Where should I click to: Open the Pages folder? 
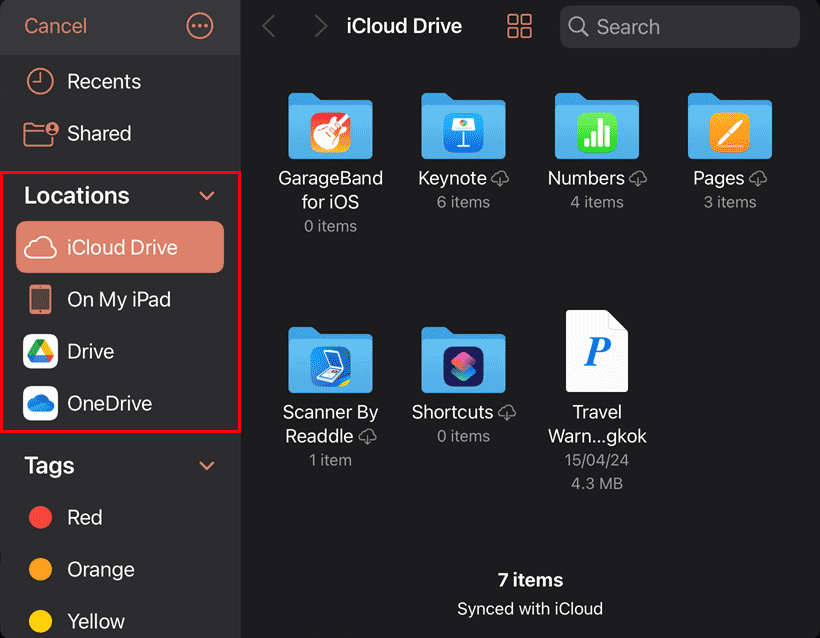(x=730, y=127)
